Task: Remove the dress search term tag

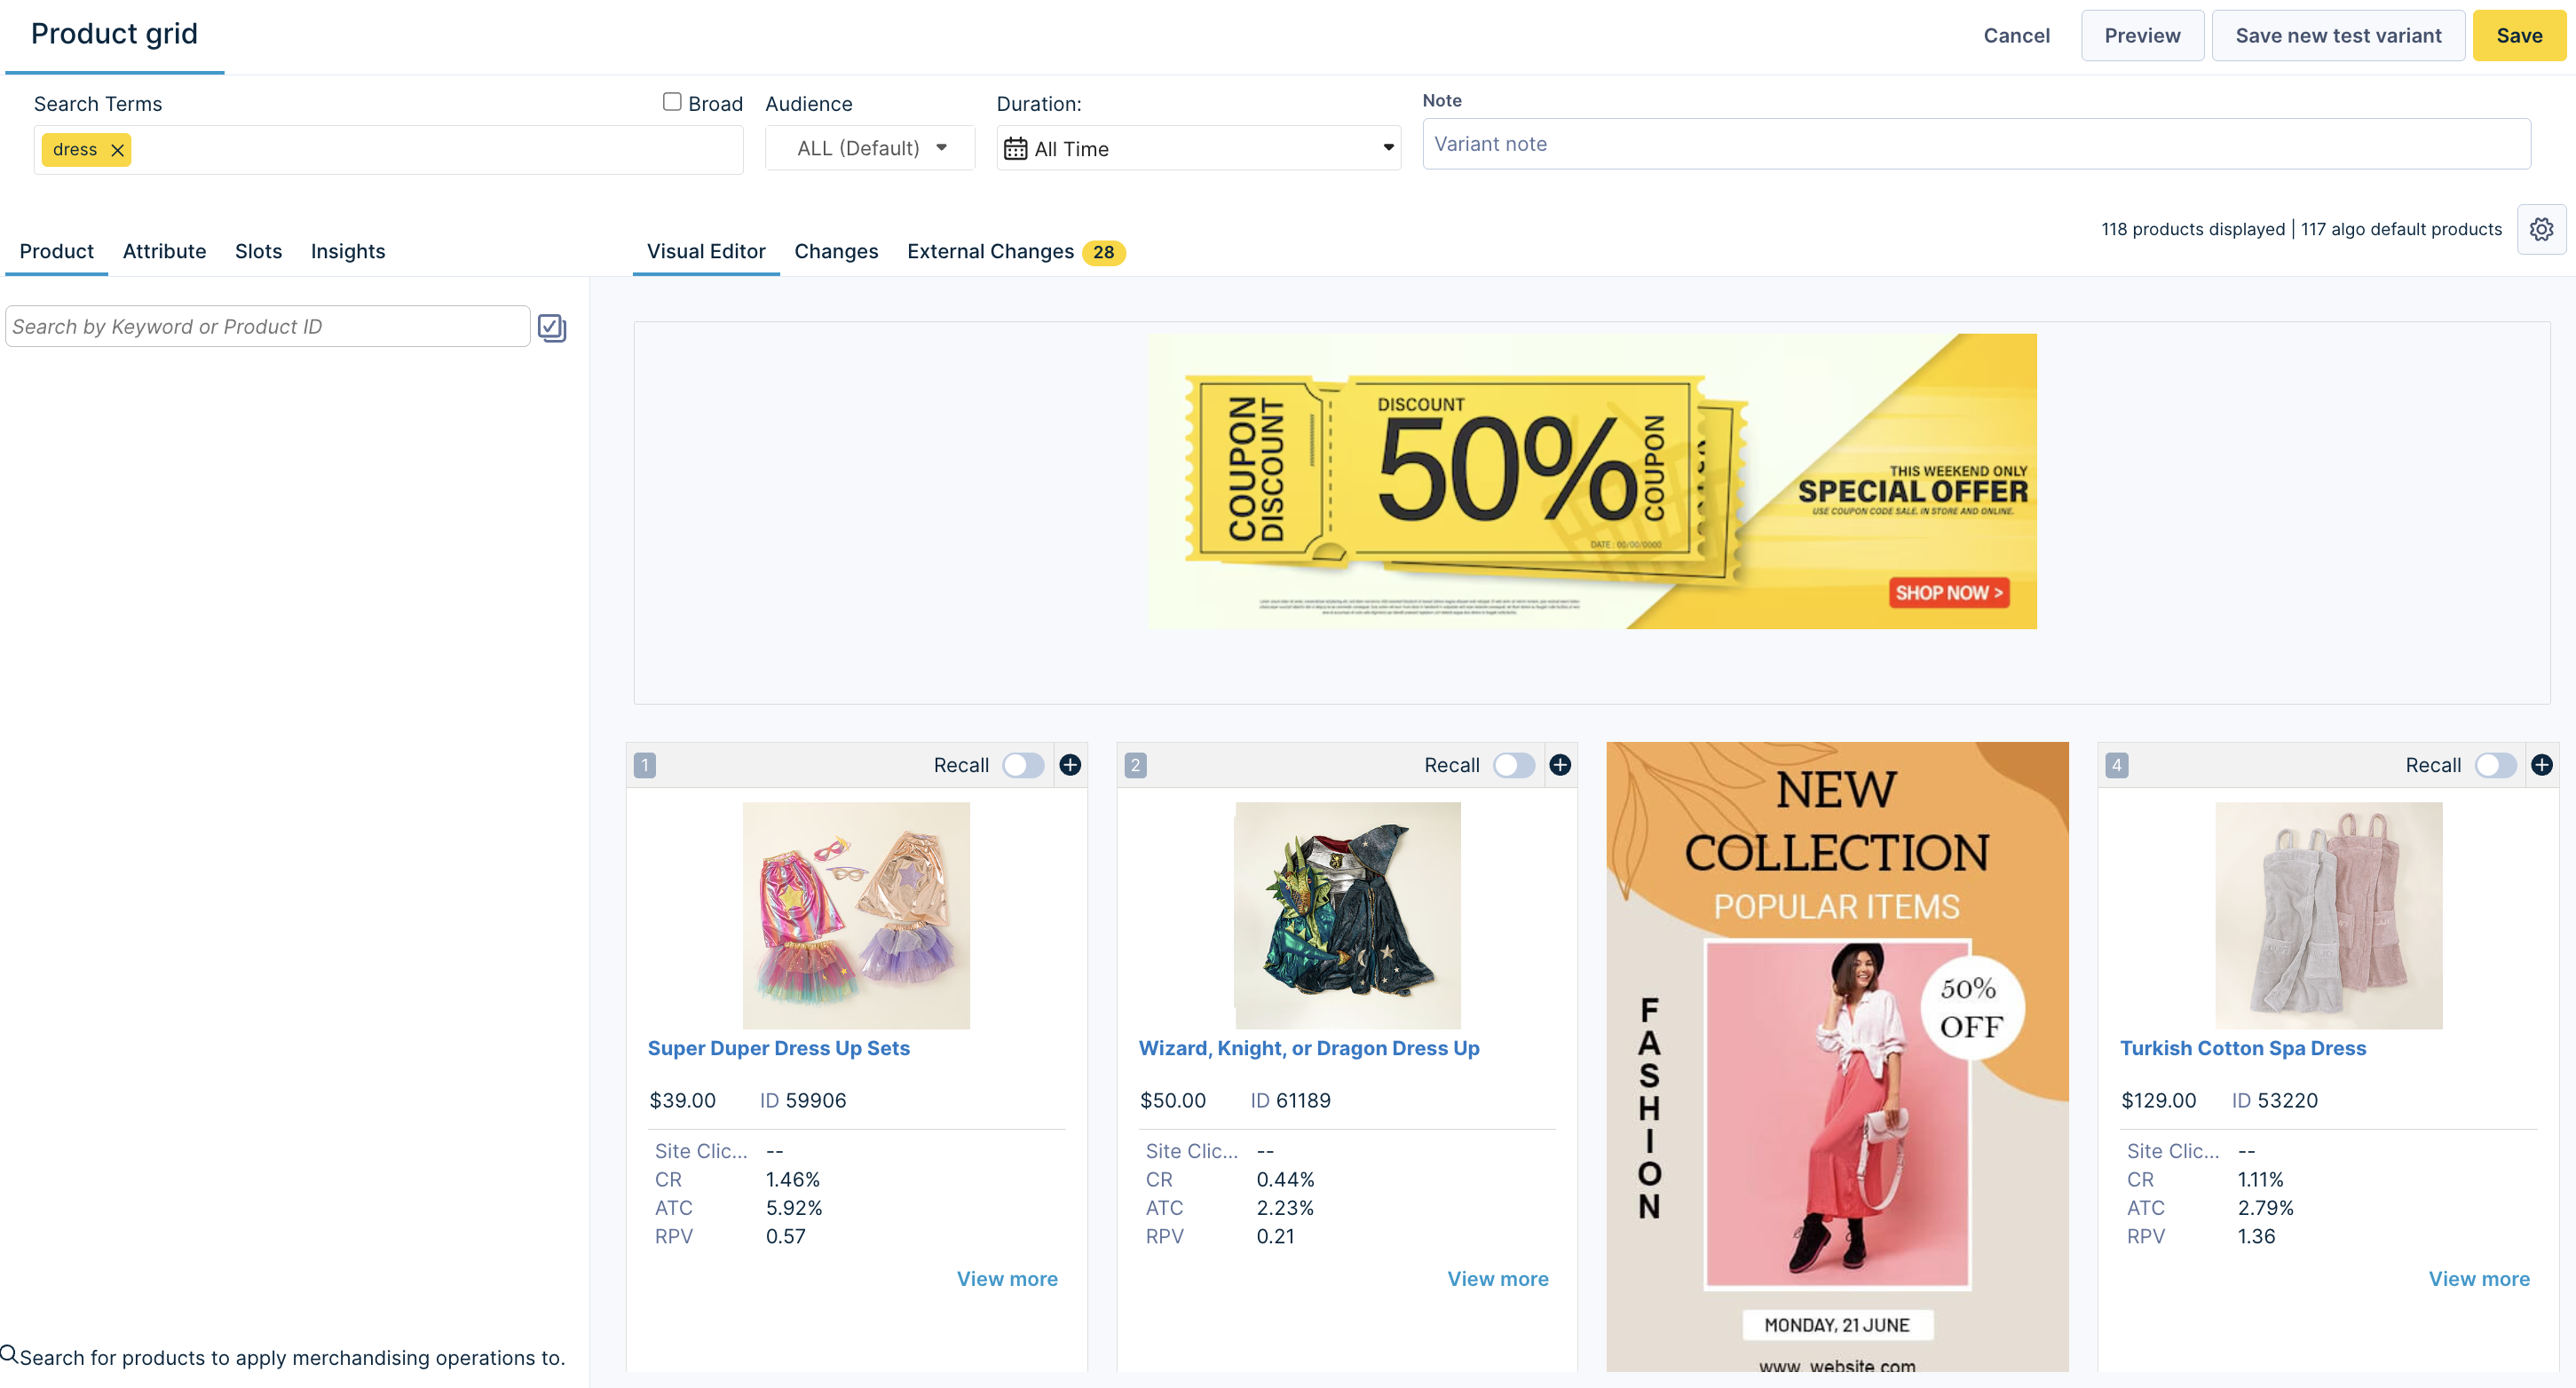Action: point(117,150)
